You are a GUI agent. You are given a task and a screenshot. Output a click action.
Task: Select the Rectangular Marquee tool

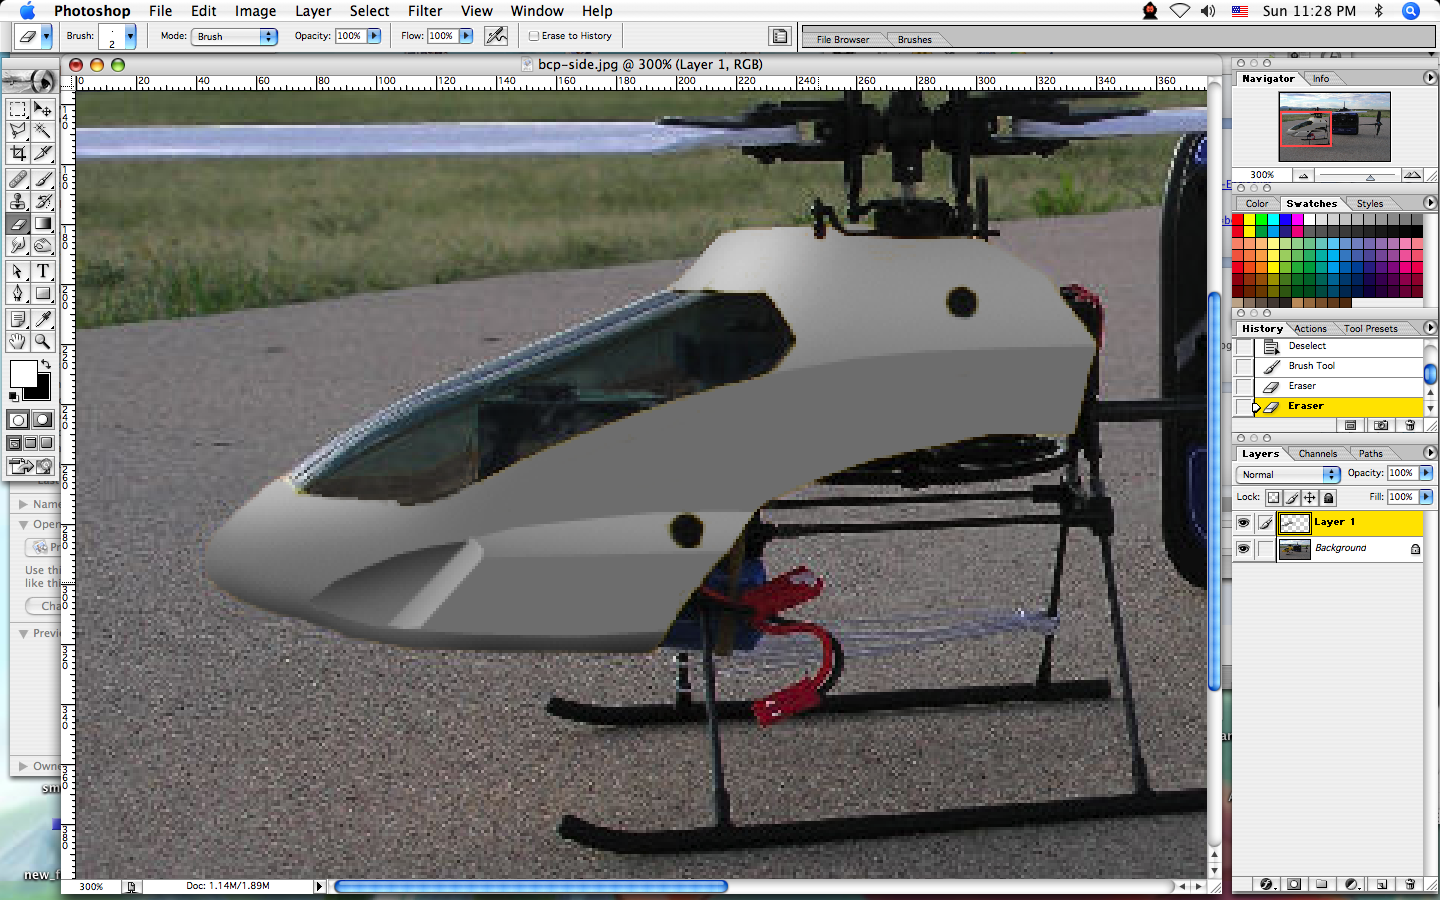click(x=18, y=109)
